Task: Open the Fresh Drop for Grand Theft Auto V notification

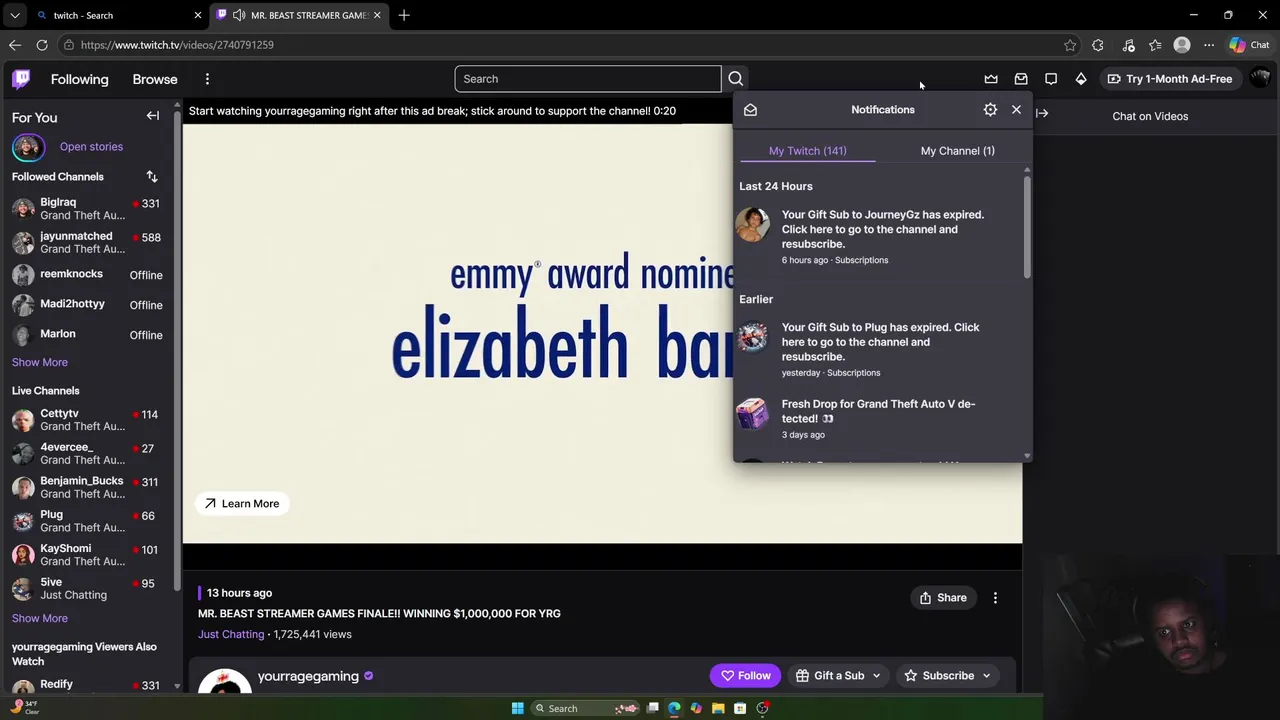Action: [878, 419]
